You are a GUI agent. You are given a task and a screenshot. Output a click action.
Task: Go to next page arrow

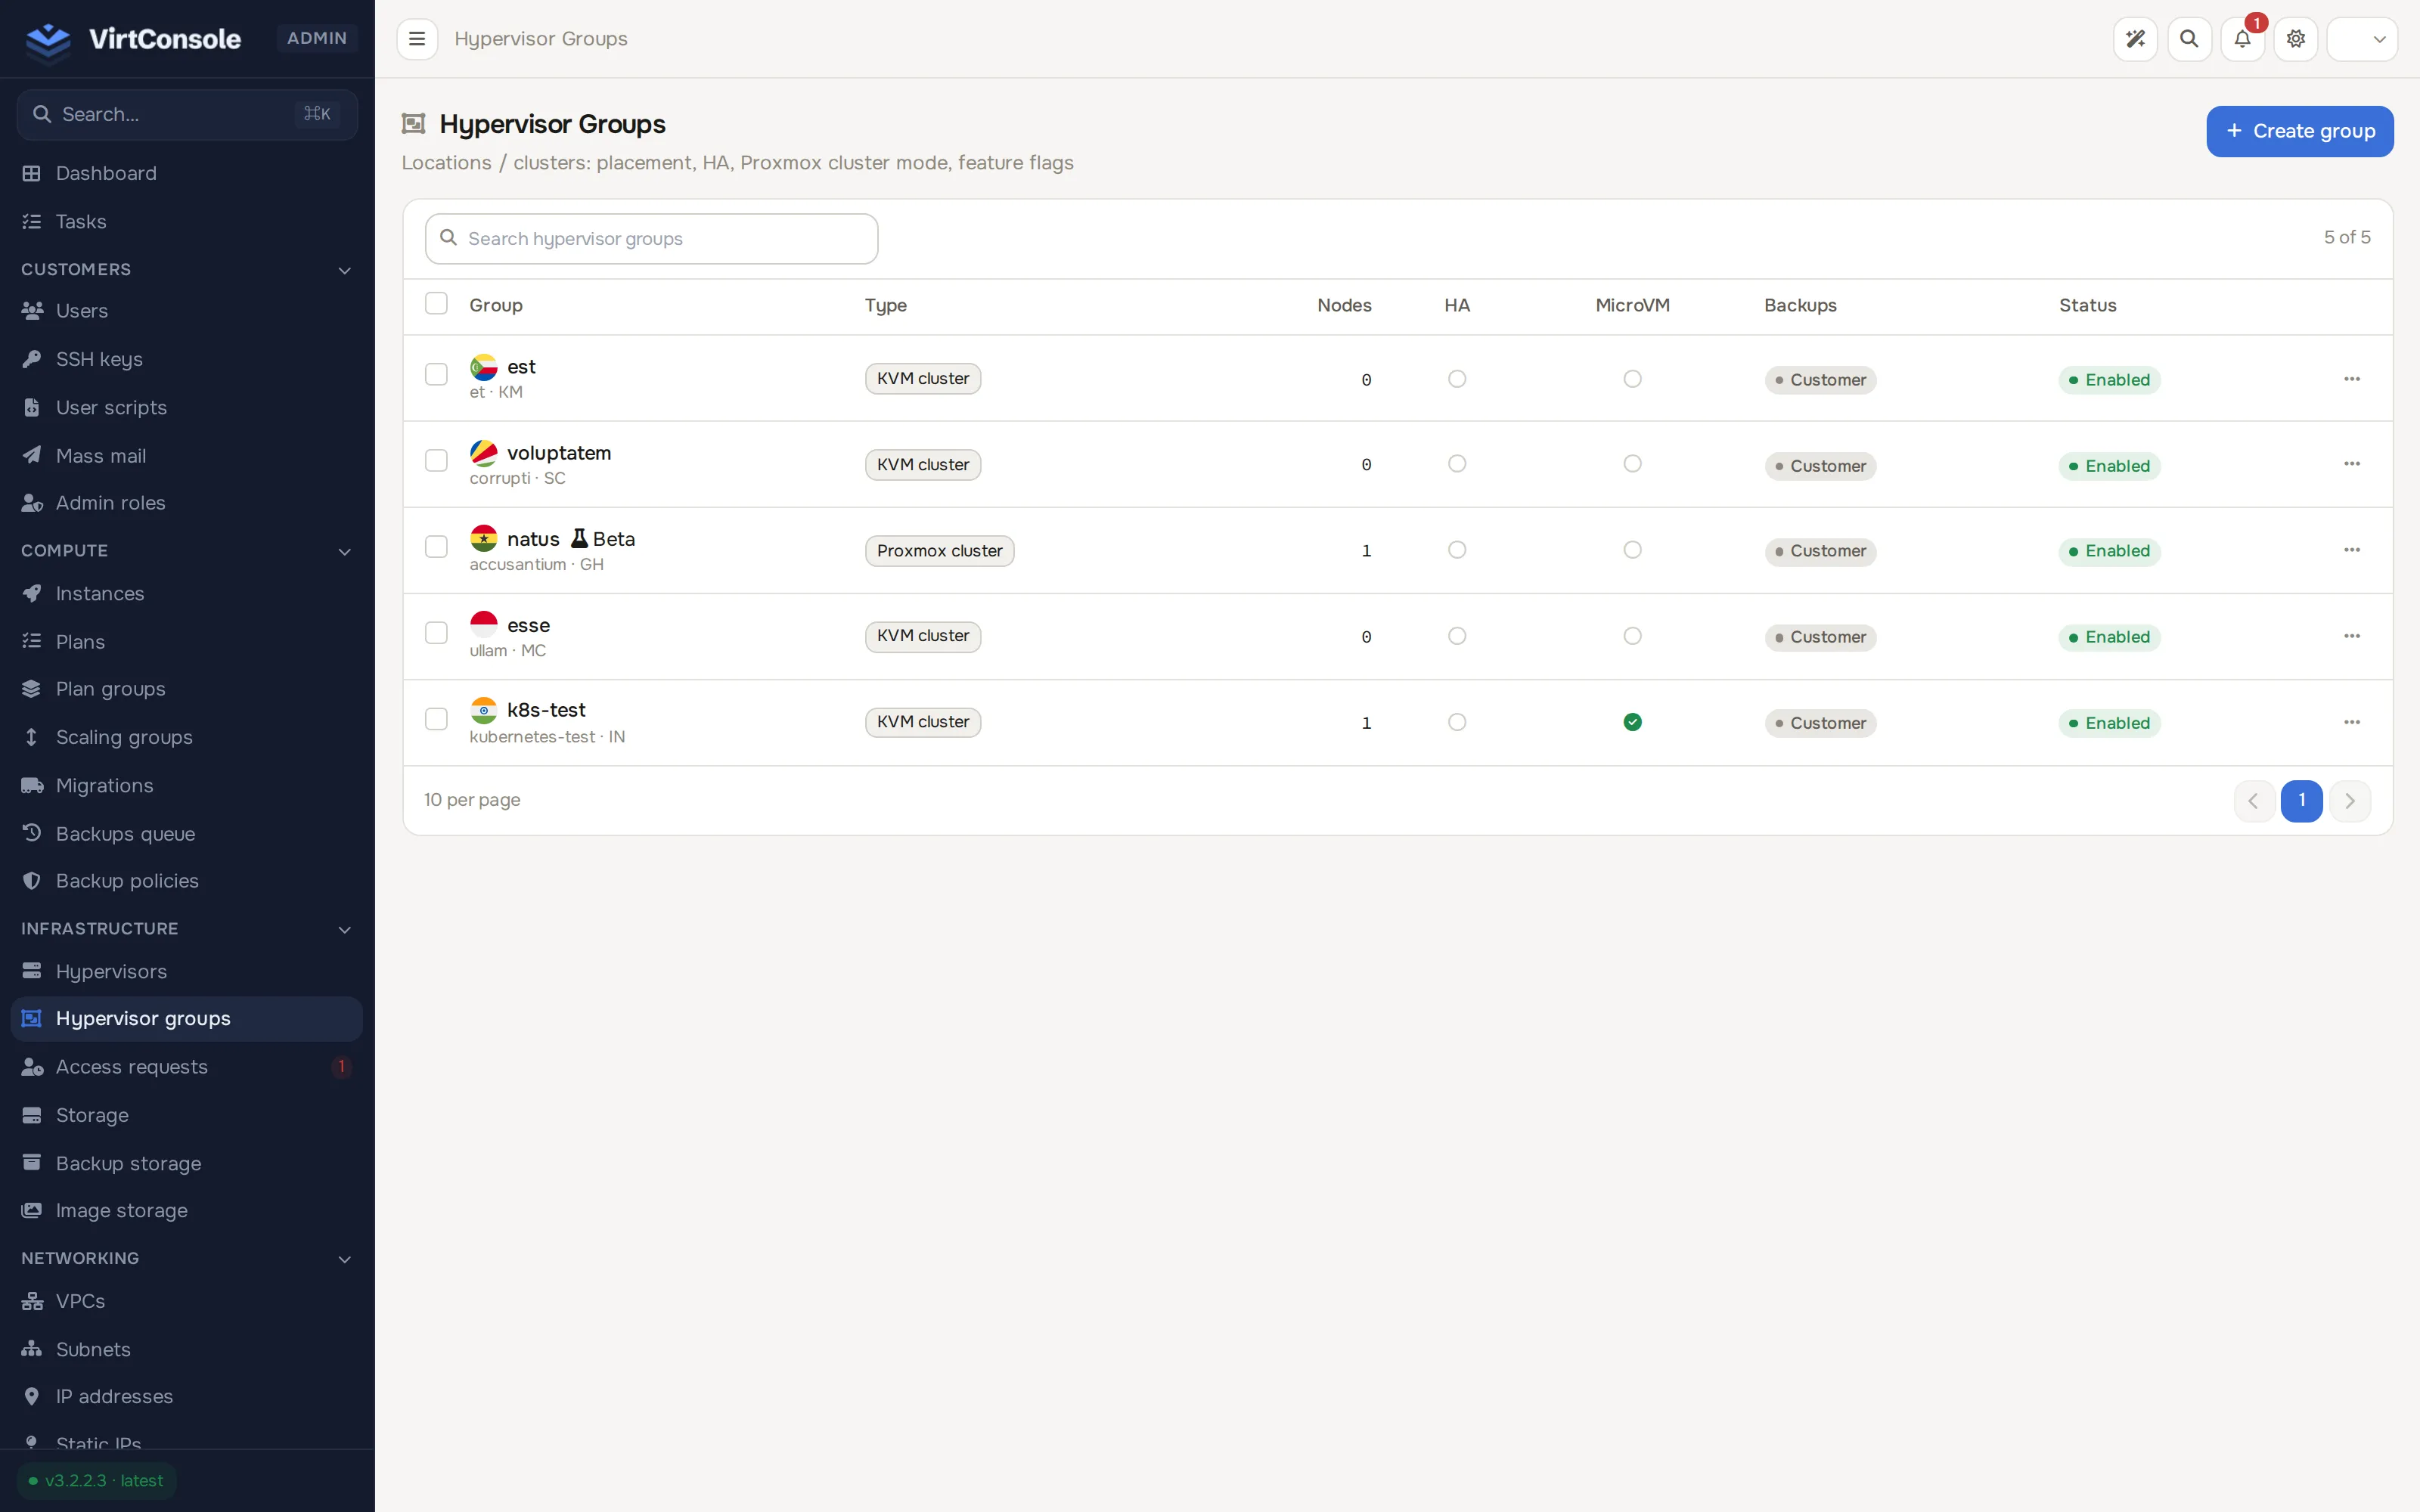2350,801
